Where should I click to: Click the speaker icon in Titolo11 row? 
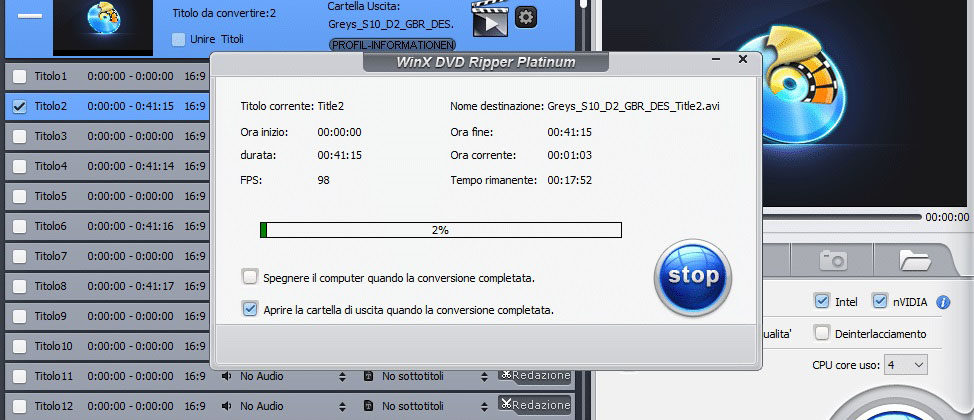tap(227, 377)
